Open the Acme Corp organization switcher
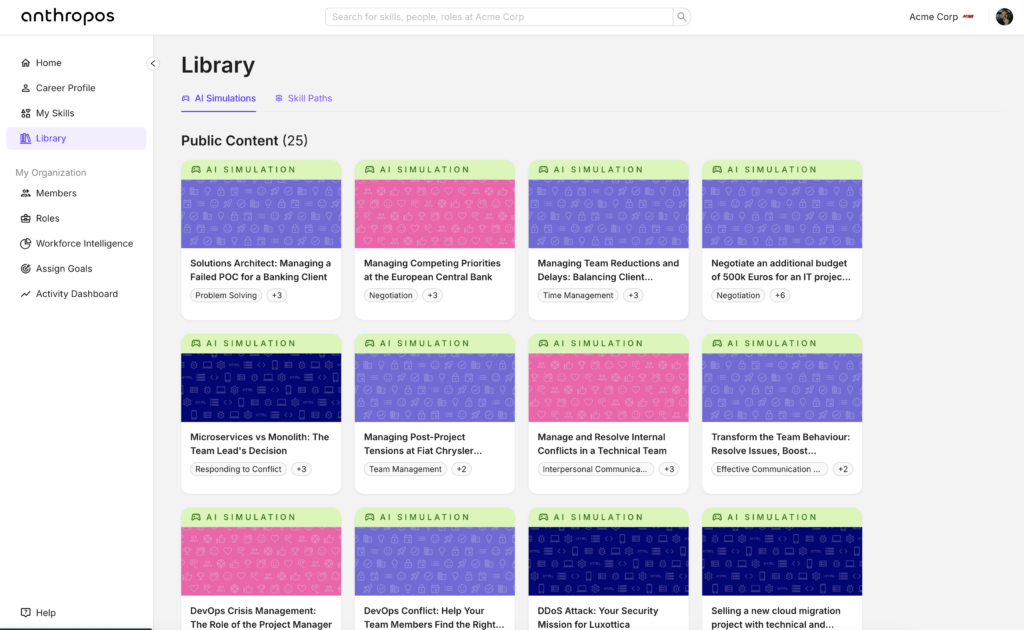This screenshot has height=630, width=1024. click(x=940, y=17)
